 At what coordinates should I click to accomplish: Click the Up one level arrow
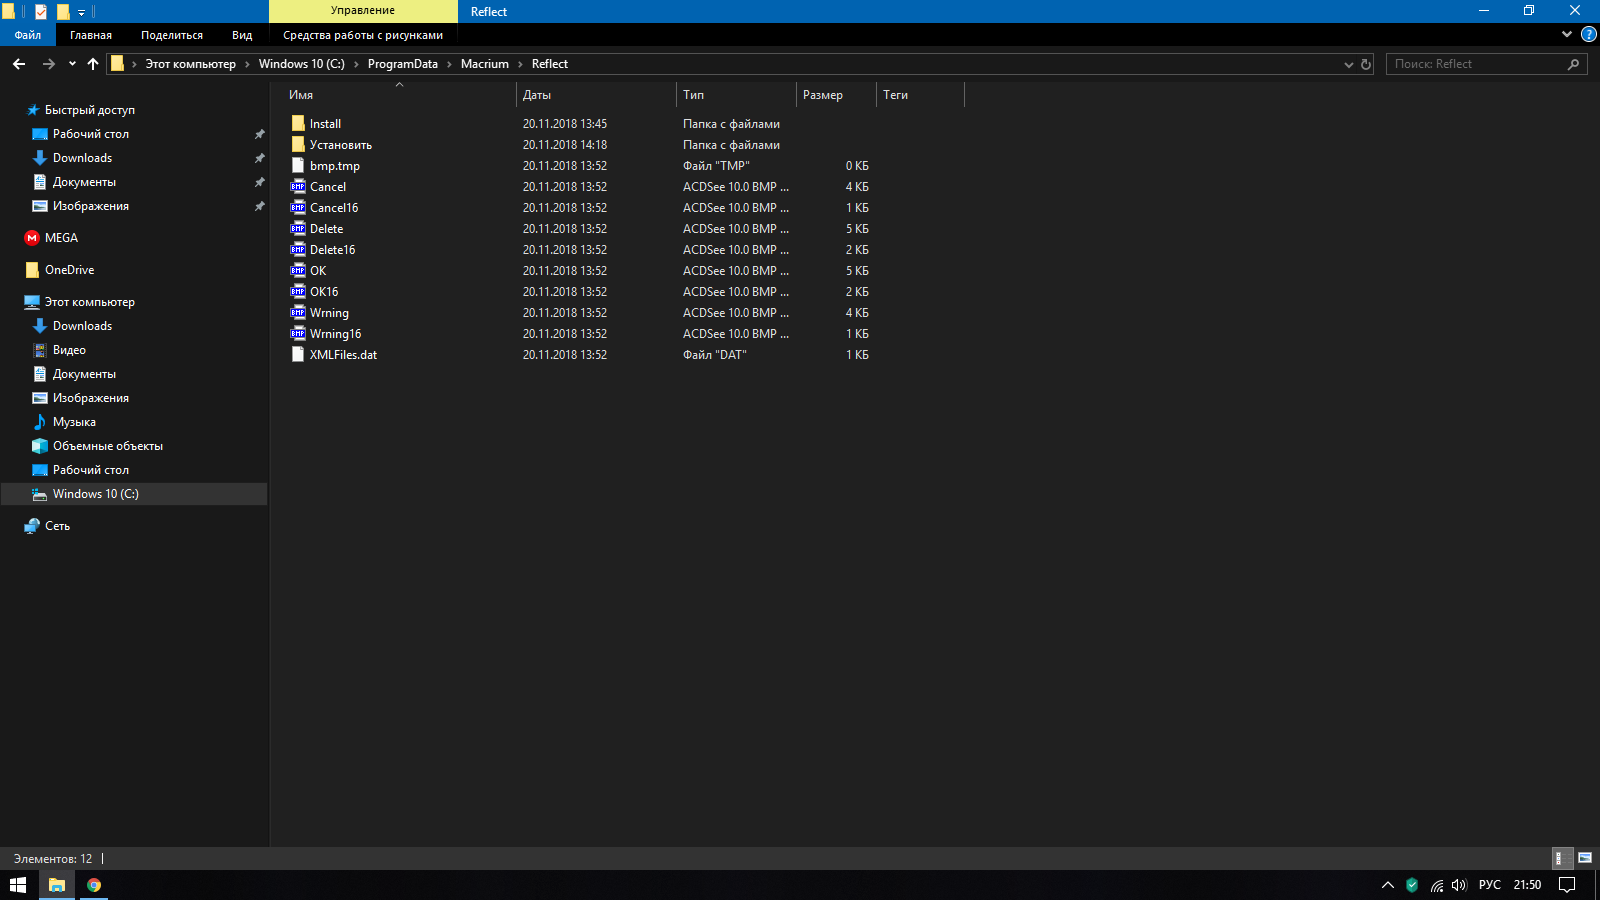click(93, 64)
